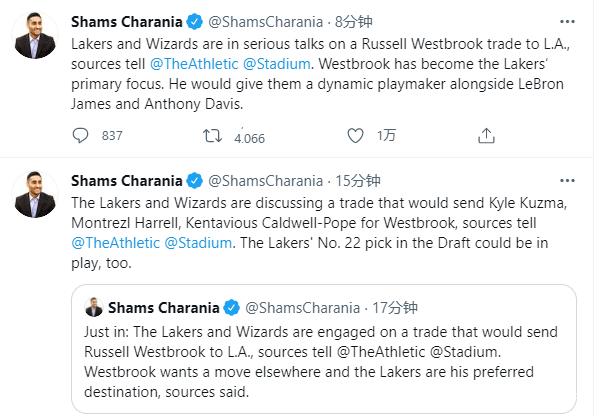Open the small avatar in the quoted tweet
This screenshot has height=416, width=600.
coord(94,306)
